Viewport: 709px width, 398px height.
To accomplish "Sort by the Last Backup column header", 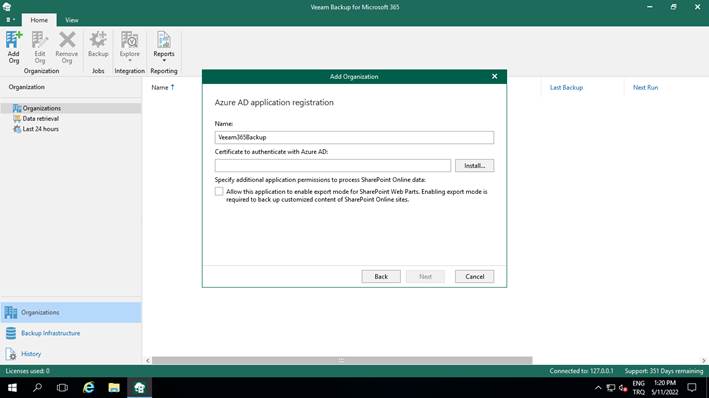I will pos(566,87).
